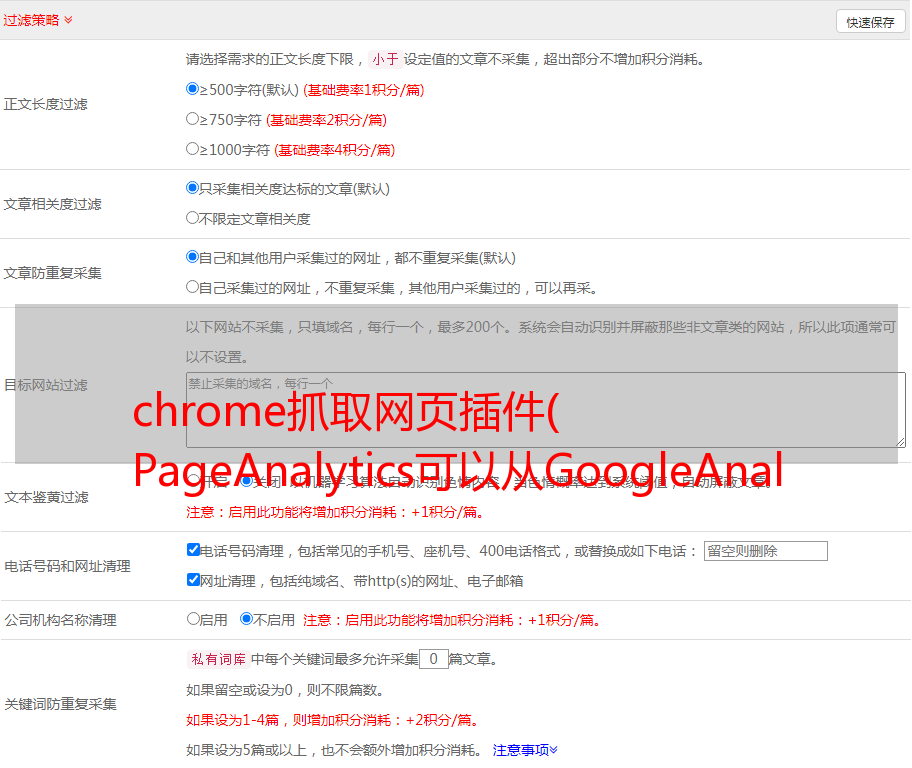Click the 私有词库 tag
Screen dimensions: 912x768
219,659
